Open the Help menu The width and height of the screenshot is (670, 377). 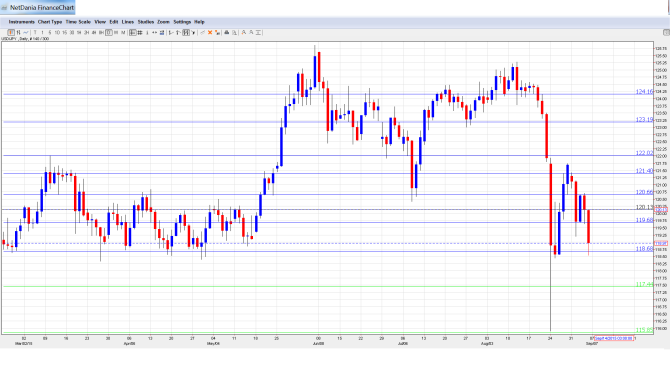(199, 22)
